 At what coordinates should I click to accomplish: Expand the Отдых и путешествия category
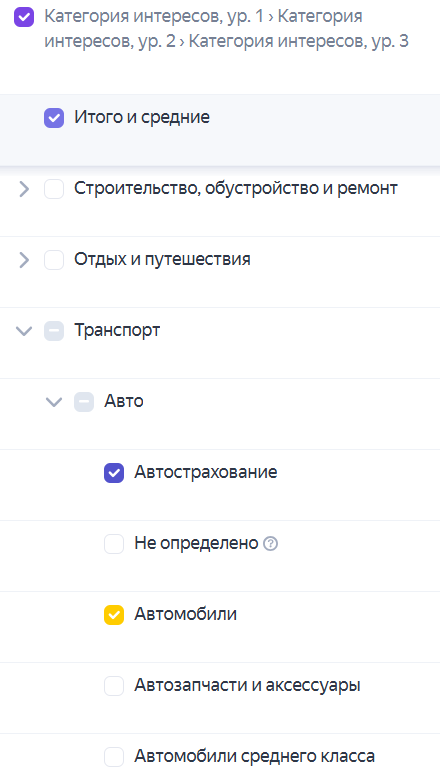(24, 260)
